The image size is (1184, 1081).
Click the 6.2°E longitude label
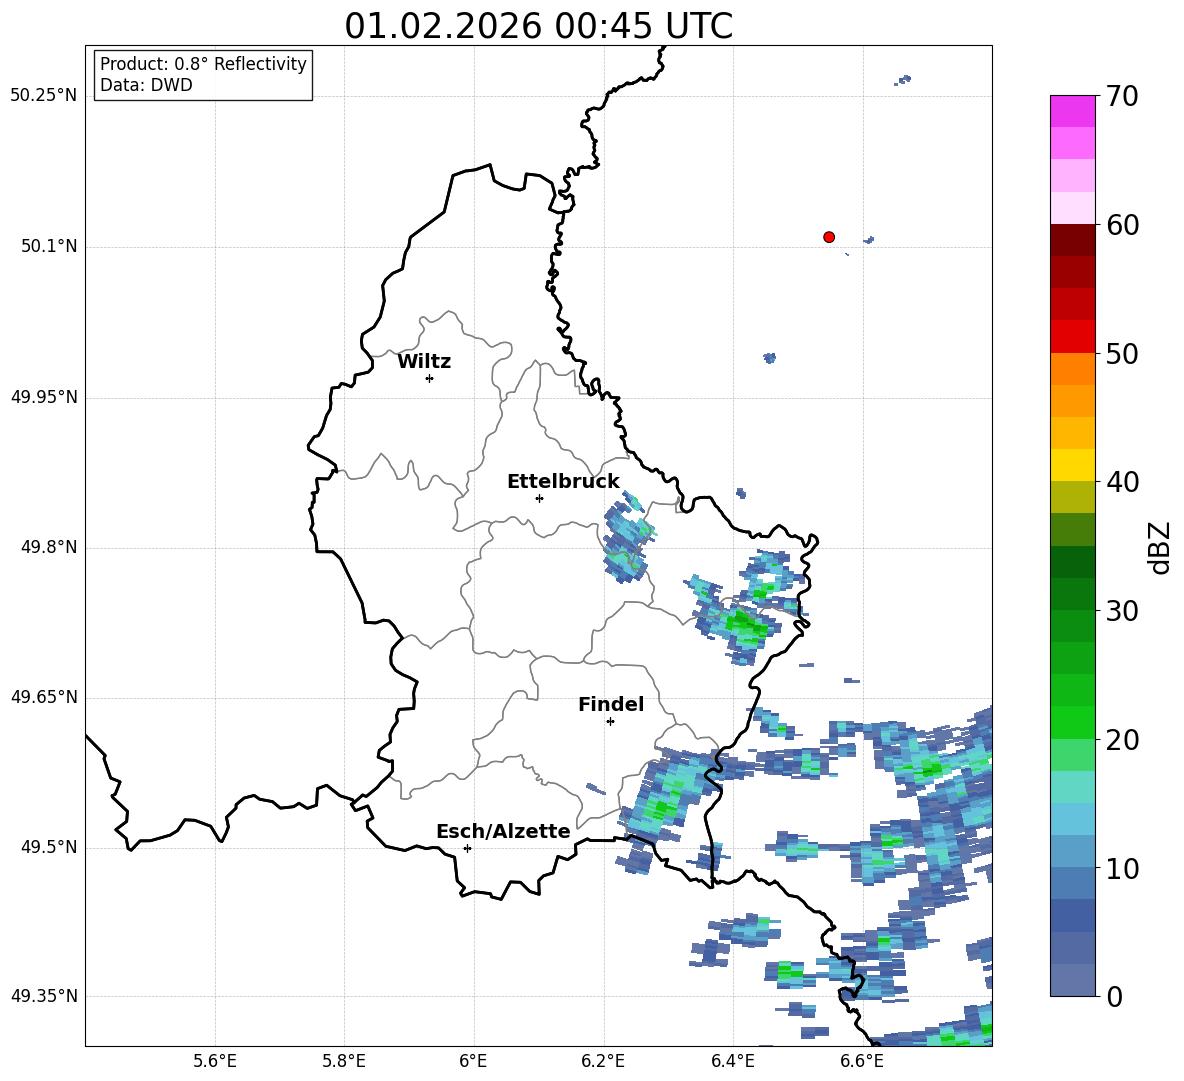click(x=603, y=1061)
